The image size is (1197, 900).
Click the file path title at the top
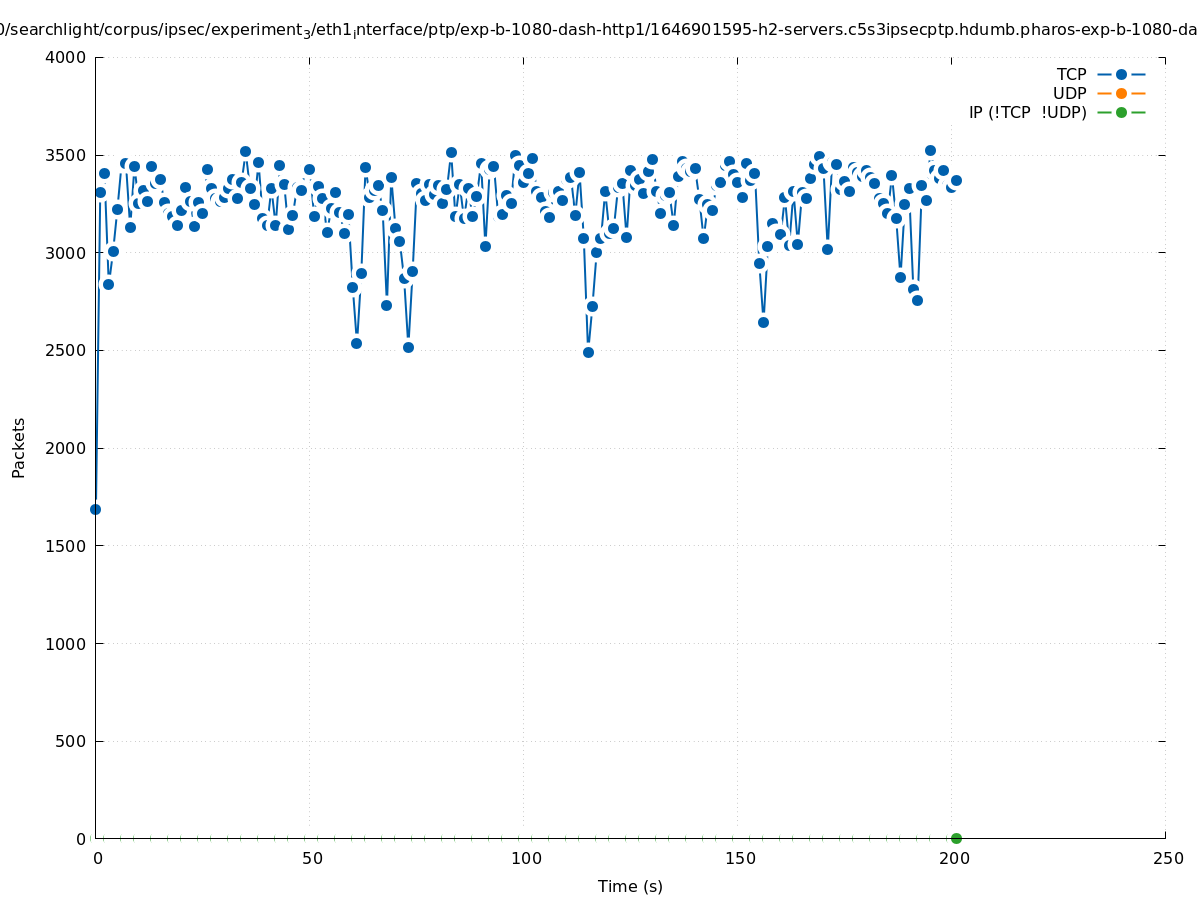[x=598, y=30]
